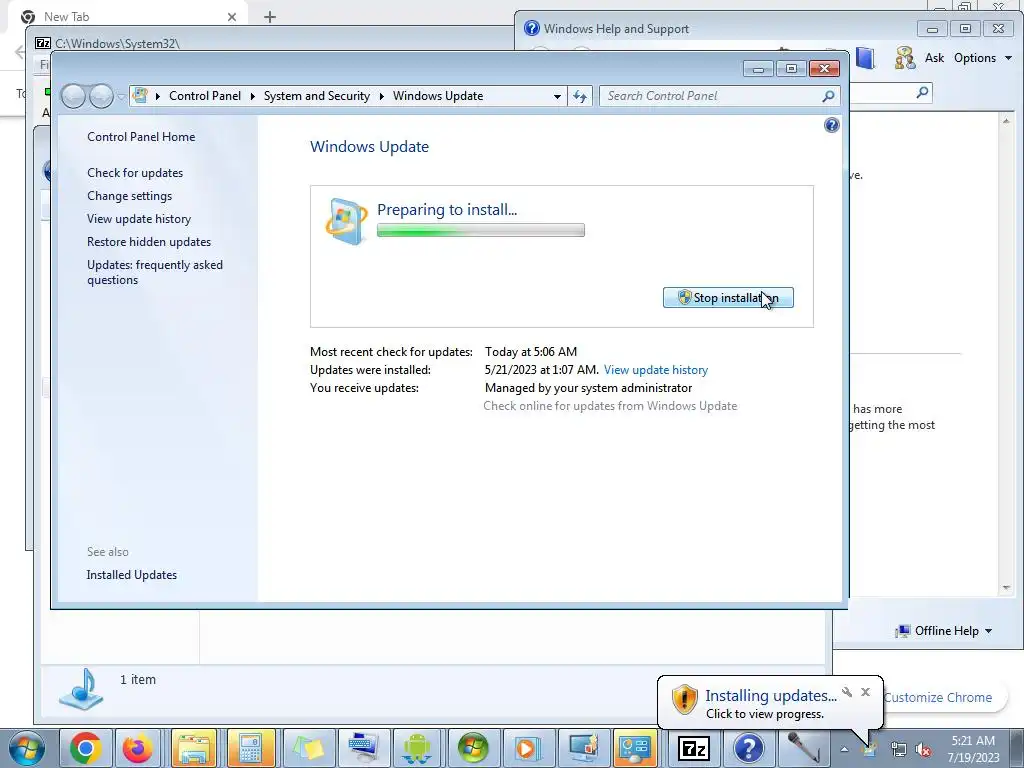Switch to Help and Support taskbar icon
The width and height of the screenshot is (1024, 768).
[749, 748]
